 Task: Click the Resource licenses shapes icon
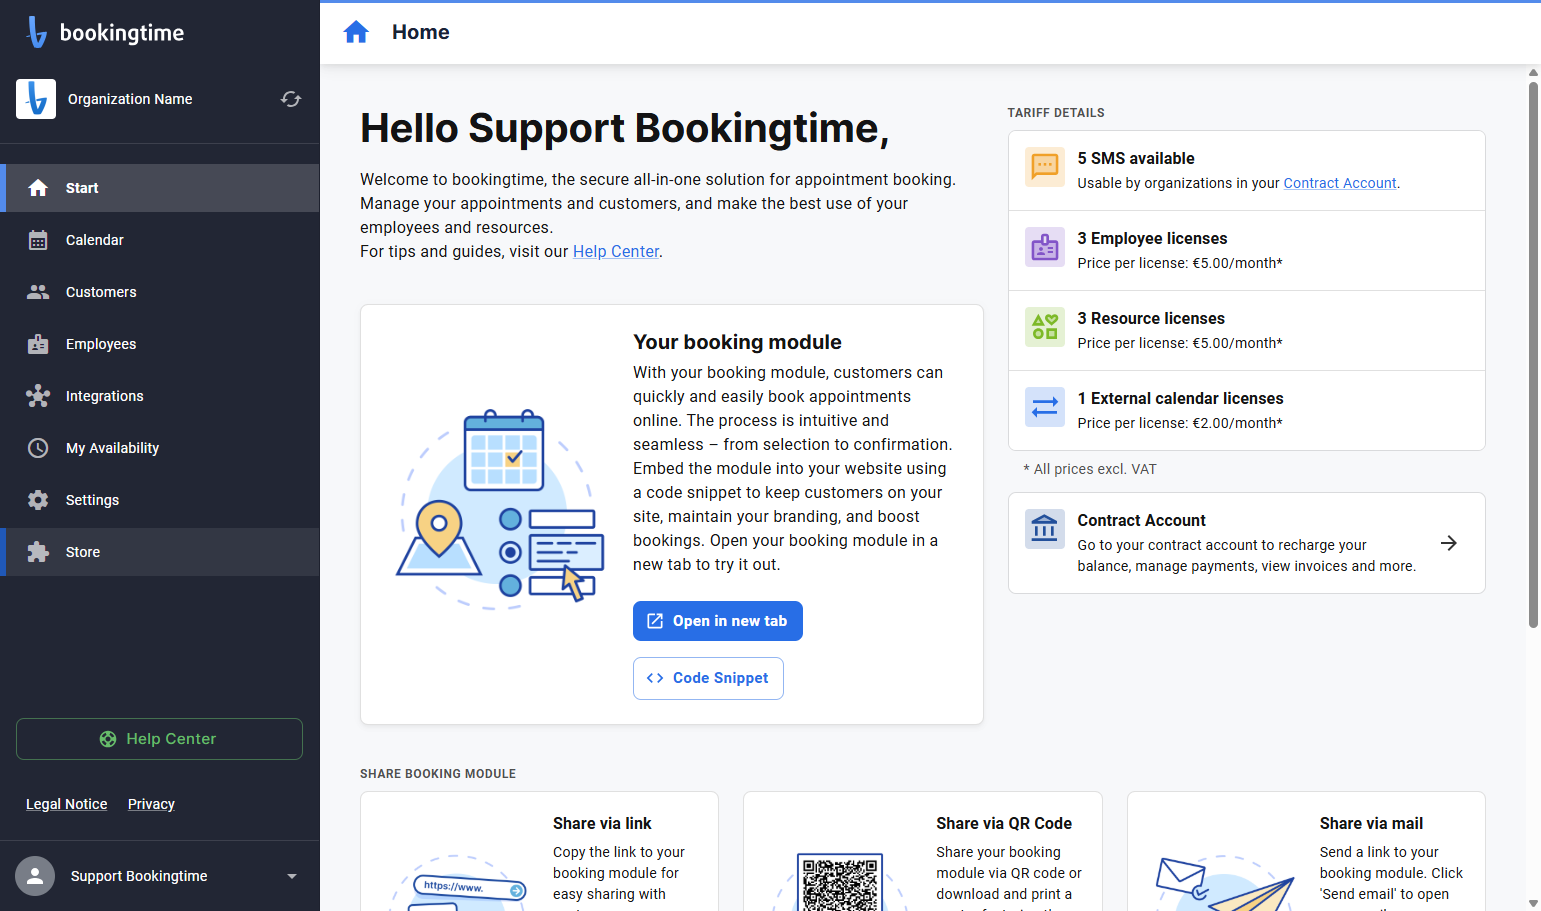tap(1045, 327)
